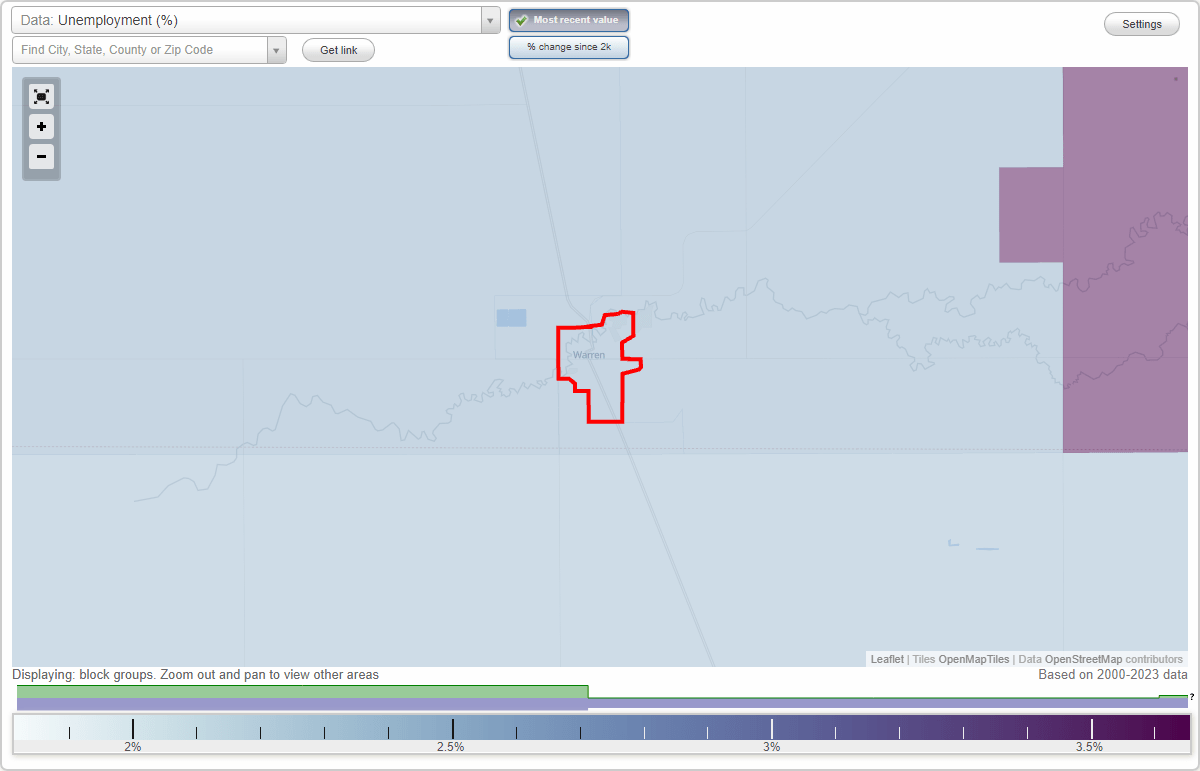Click the small blue lake marker near Warren
The width and height of the screenshot is (1200, 771).
(x=510, y=316)
